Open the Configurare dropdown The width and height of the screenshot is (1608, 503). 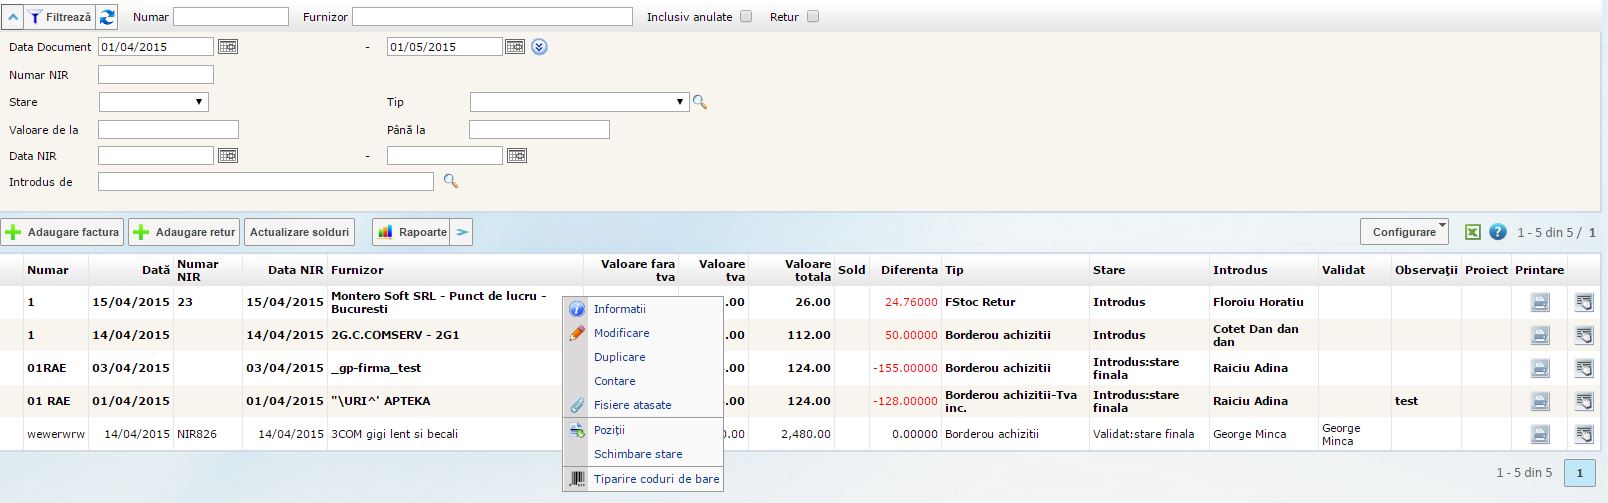[x=1404, y=232]
